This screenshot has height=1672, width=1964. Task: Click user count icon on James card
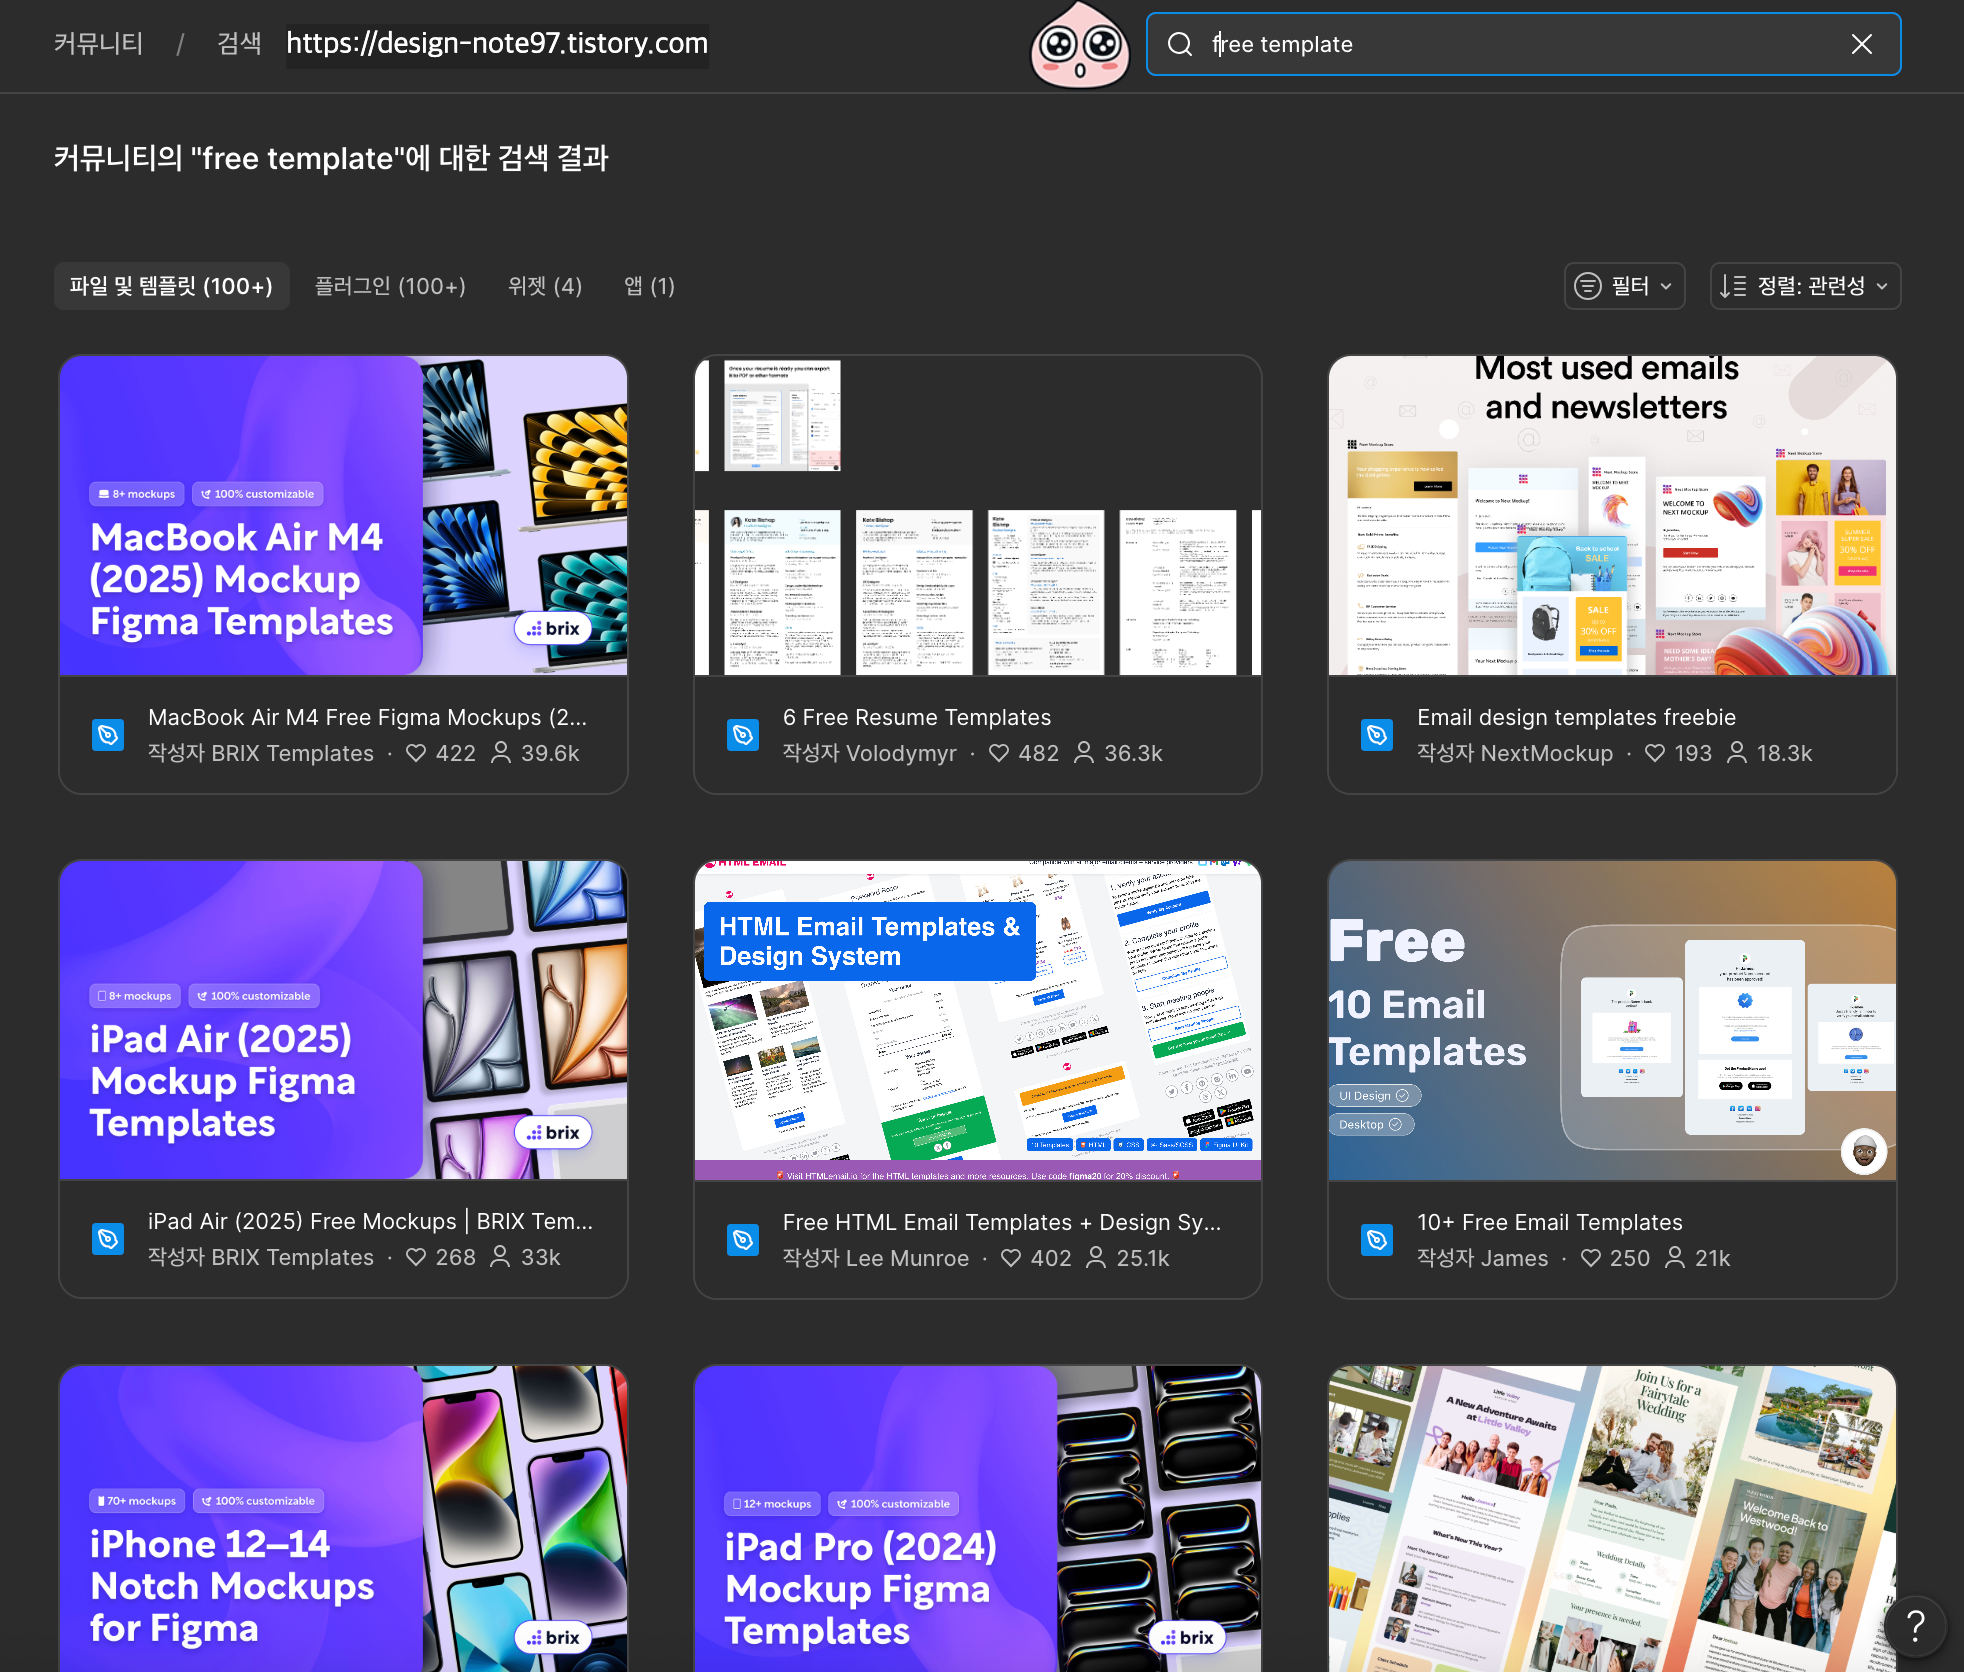[1675, 1258]
